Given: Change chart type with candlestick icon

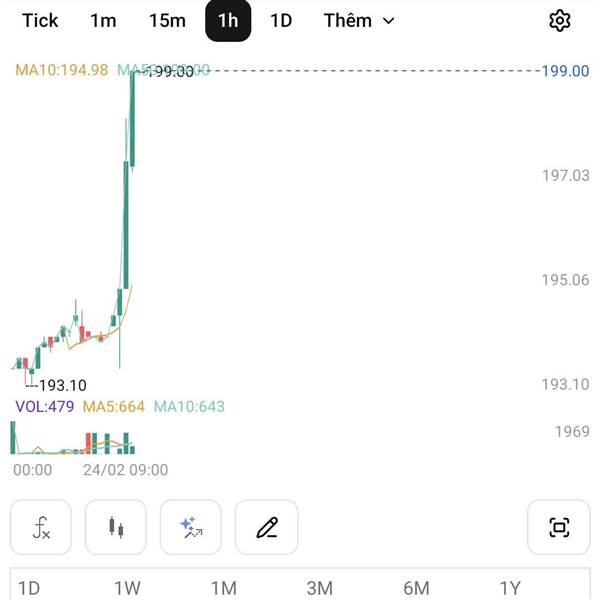Looking at the screenshot, I should click(116, 527).
